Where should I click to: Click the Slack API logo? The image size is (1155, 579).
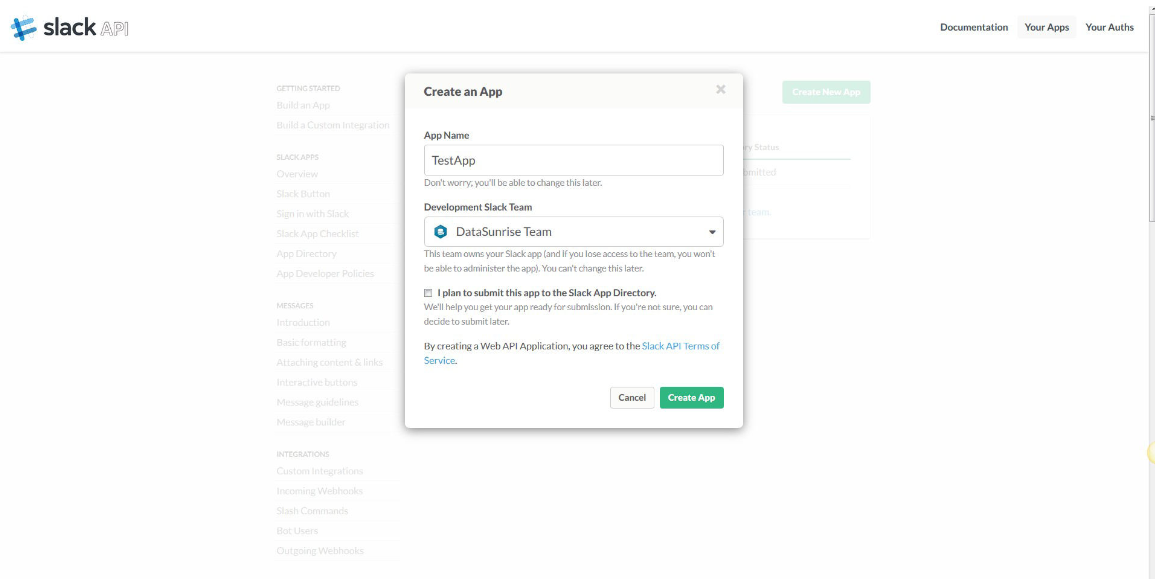pyautogui.click(x=70, y=27)
